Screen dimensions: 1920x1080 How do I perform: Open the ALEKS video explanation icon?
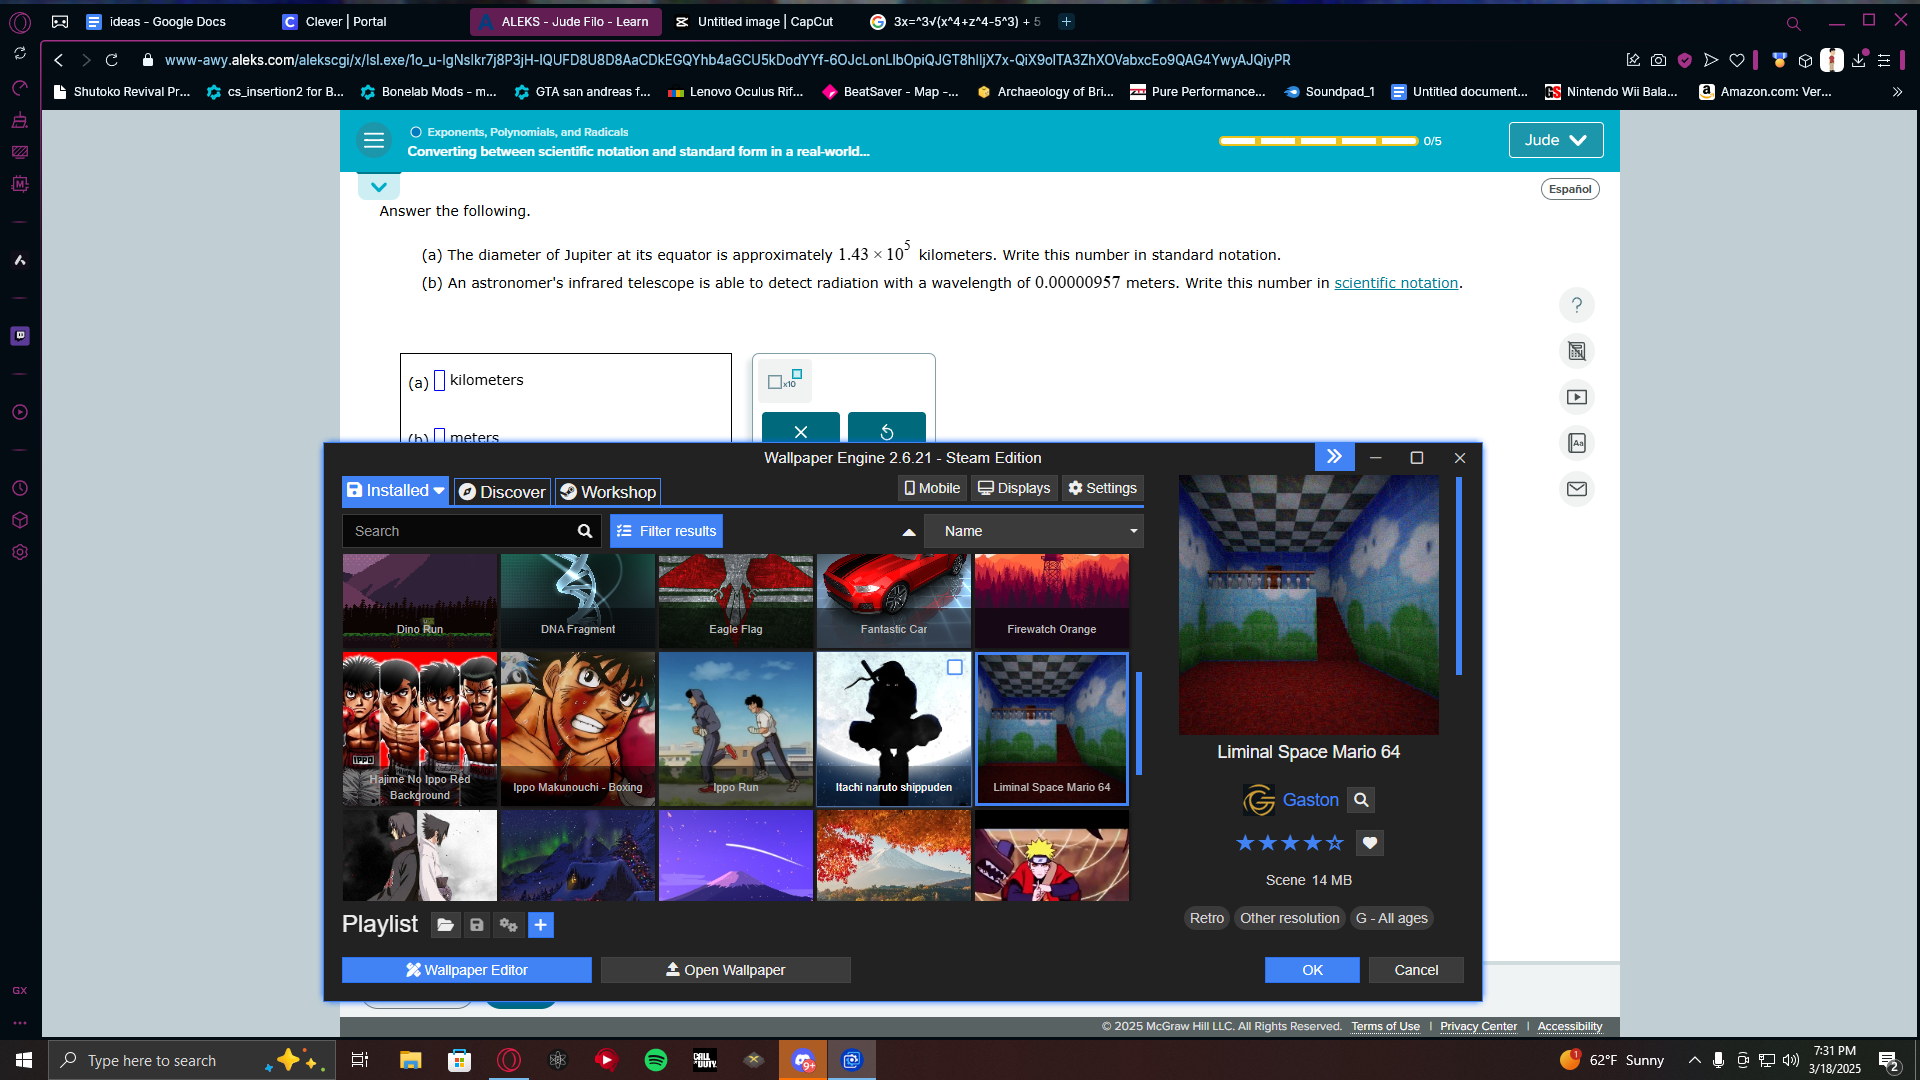pyautogui.click(x=1577, y=397)
